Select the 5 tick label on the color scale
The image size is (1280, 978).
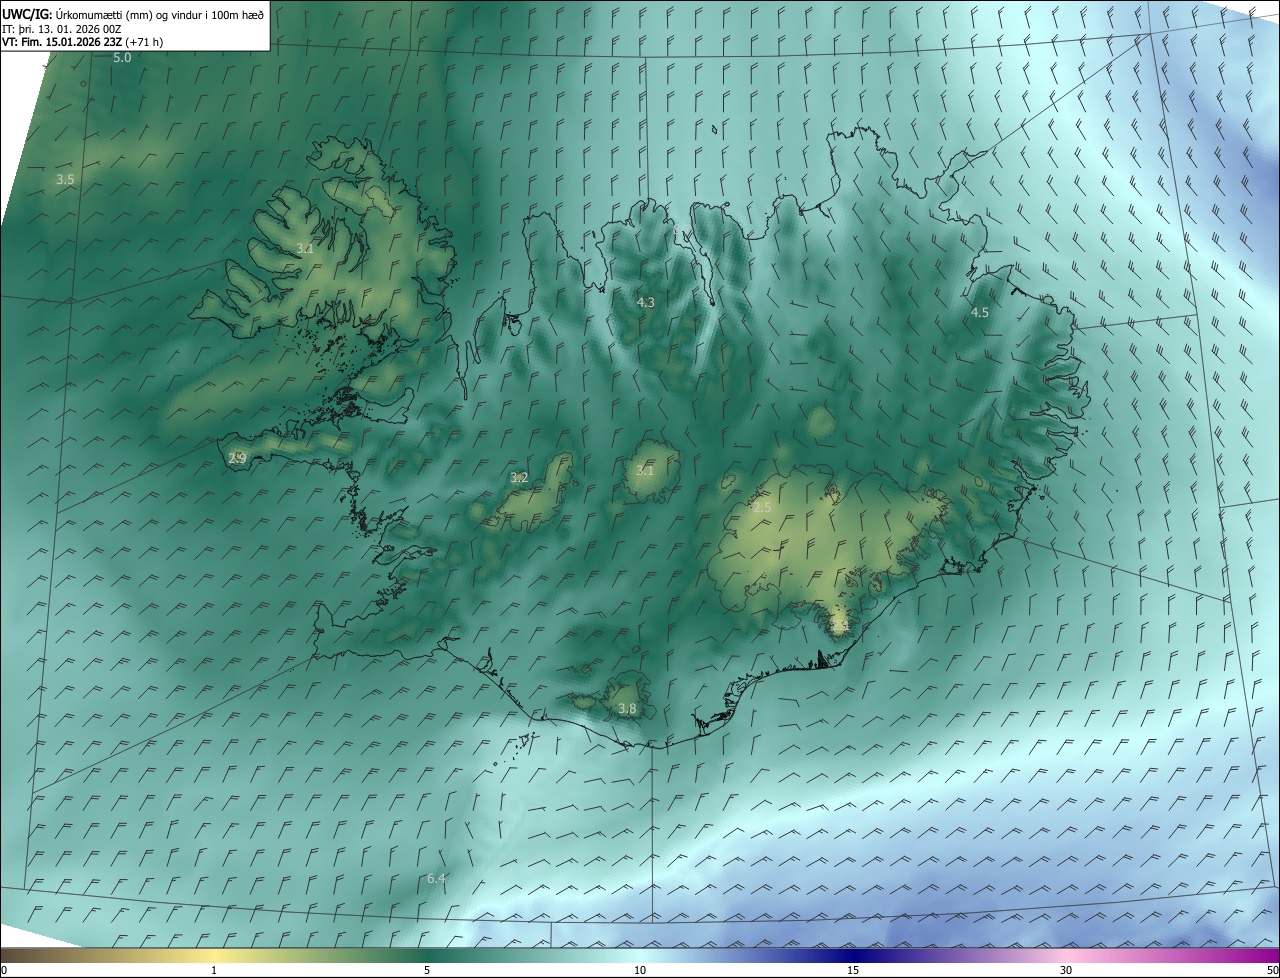[427, 970]
